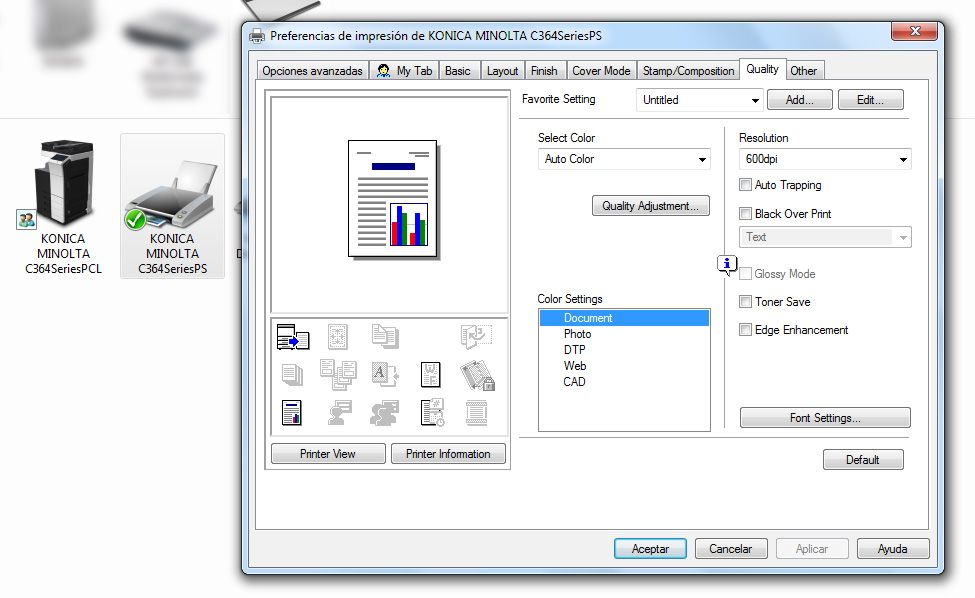Image resolution: width=975 pixels, height=598 pixels.
Task: Select CAD in Color Settings list
Action: coord(624,382)
